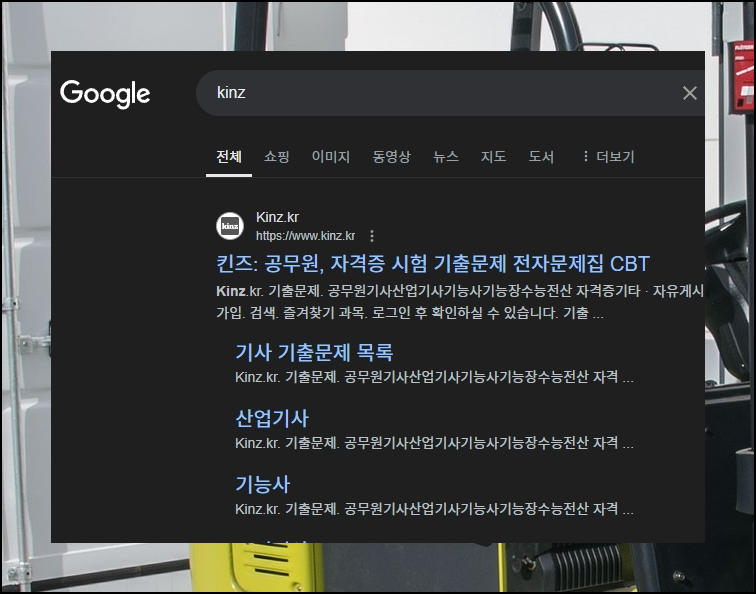Open the 기사 기출문제 목록 sitelink

pyautogui.click(x=314, y=352)
